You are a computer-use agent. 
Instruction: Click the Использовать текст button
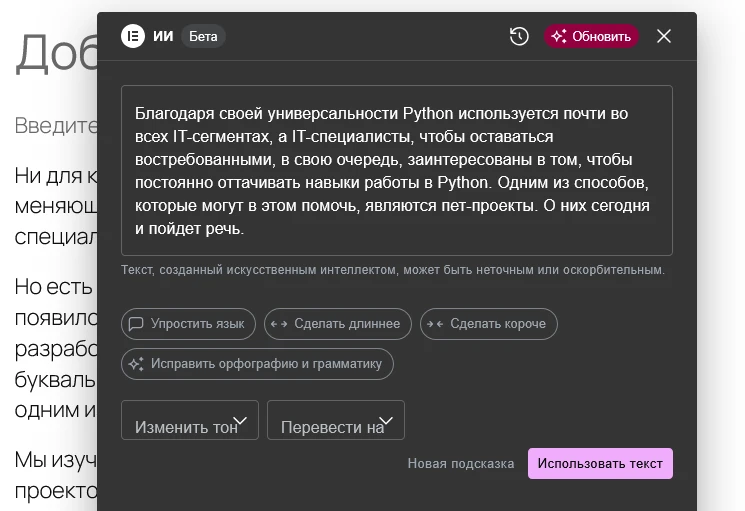[x=600, y=464]
